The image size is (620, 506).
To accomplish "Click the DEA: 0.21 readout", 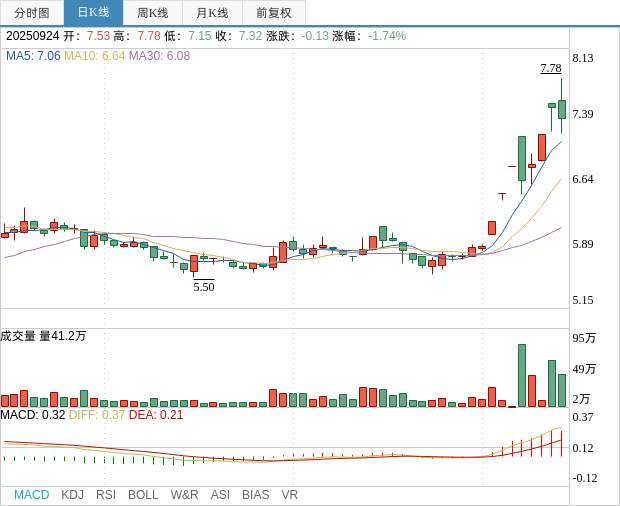I will click(156, 415).
